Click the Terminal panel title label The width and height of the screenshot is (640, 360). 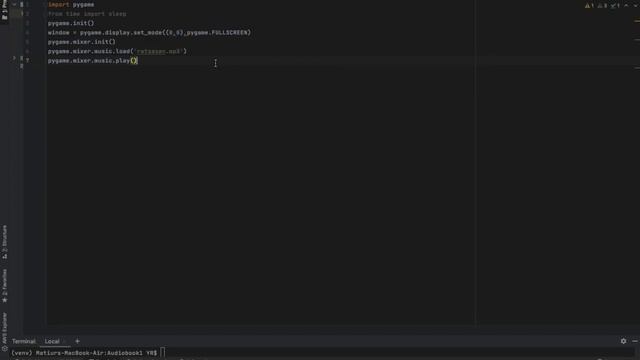click(24, 341)
